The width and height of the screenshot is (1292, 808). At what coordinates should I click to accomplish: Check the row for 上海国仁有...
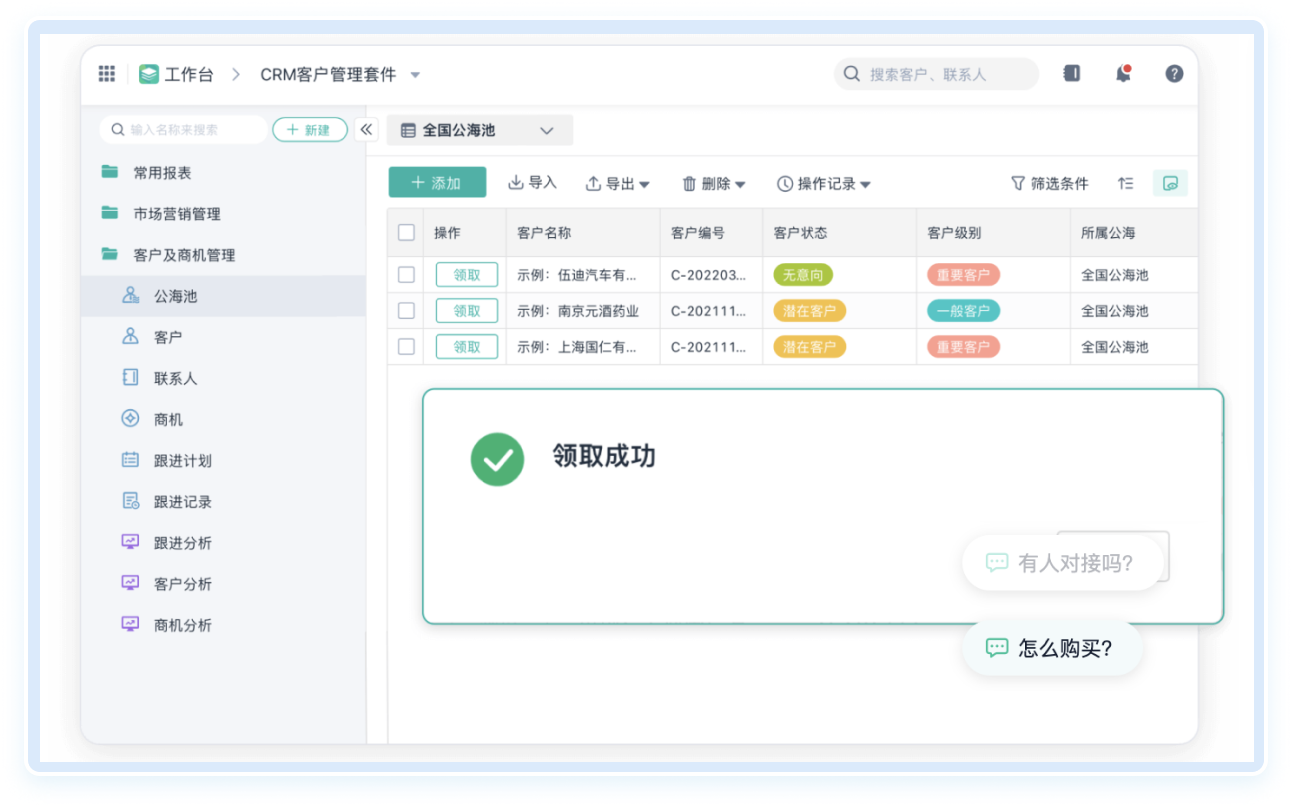coord(406,346)
